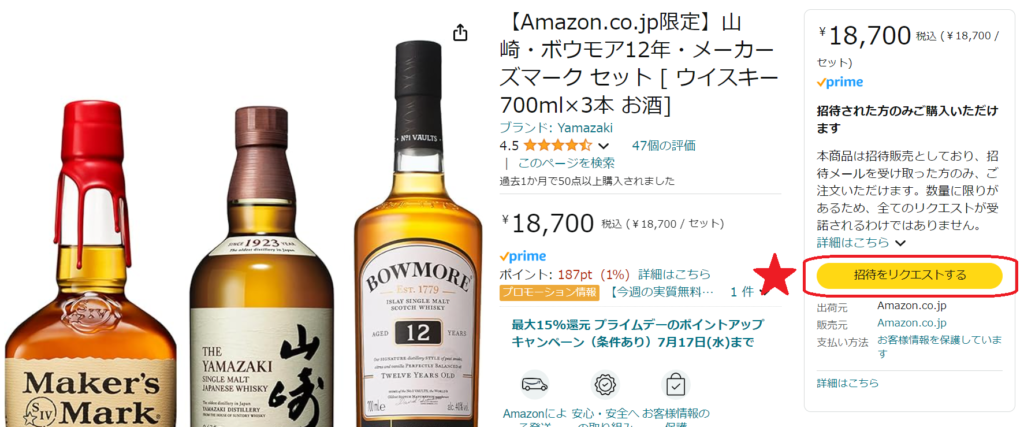Click the prime logo under the main price
The height and width of the screenshot is (427, 1024).
tap(522, 256)
